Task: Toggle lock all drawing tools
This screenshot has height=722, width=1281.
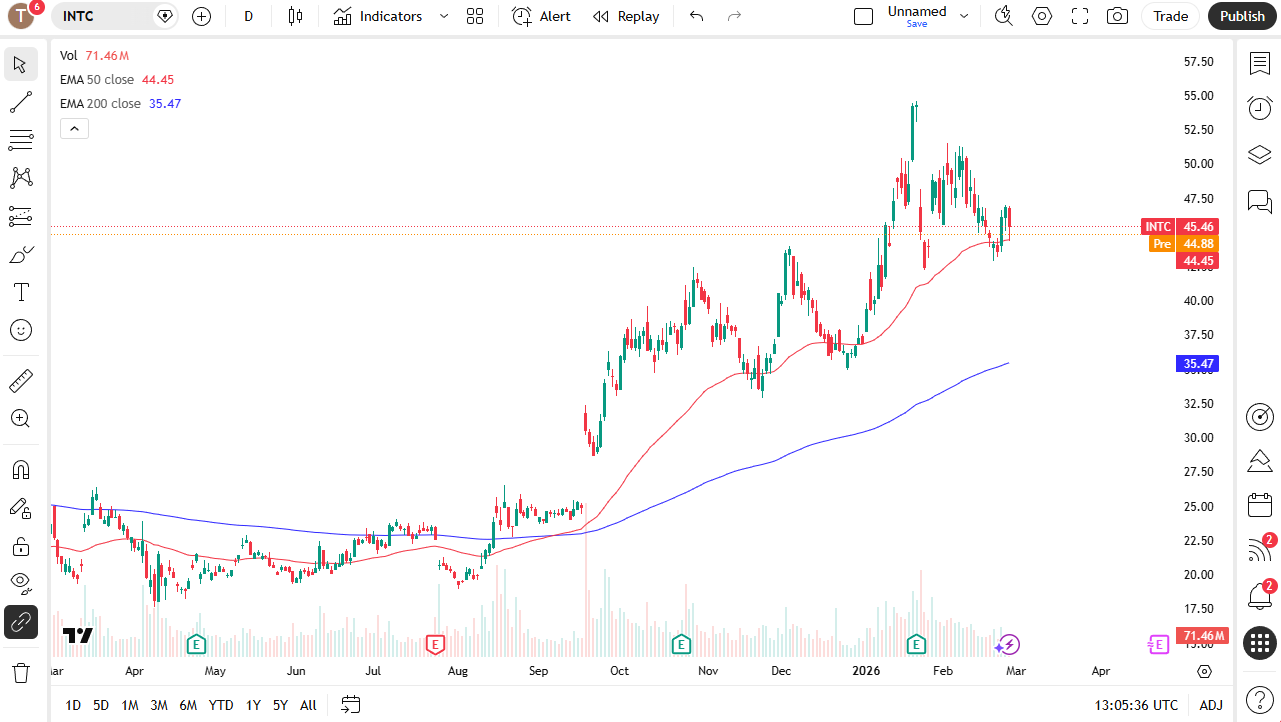Action: [x=21, y=546]
